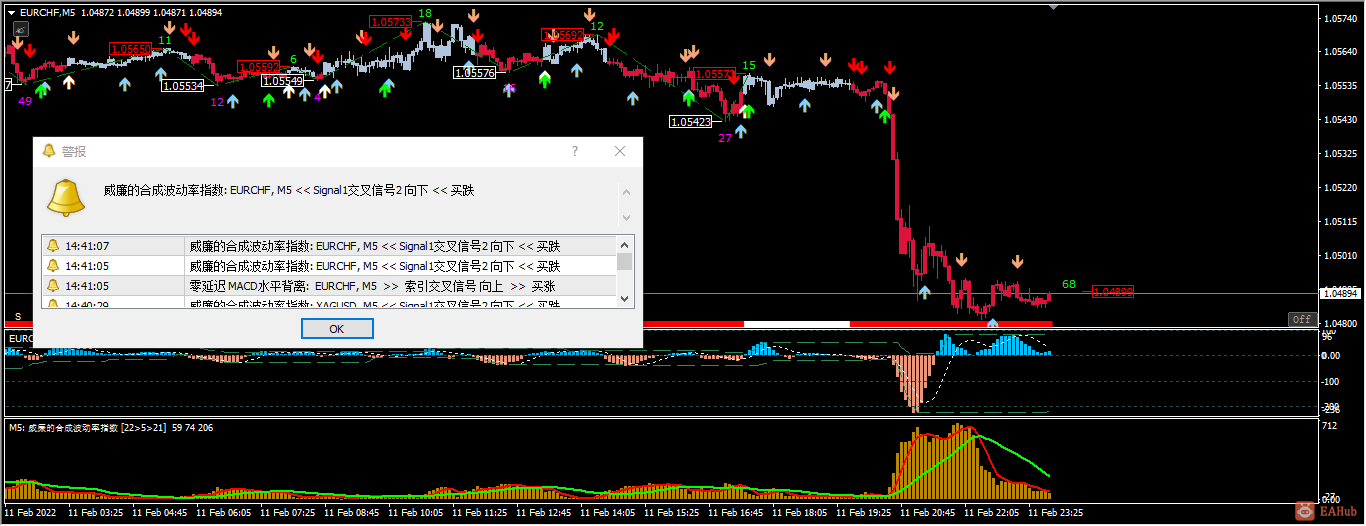Image resolution: width=1366 pixels, height=526 pixels.
Task: Click the bell icon beside the MACD alert row
Action: [52, 285]
